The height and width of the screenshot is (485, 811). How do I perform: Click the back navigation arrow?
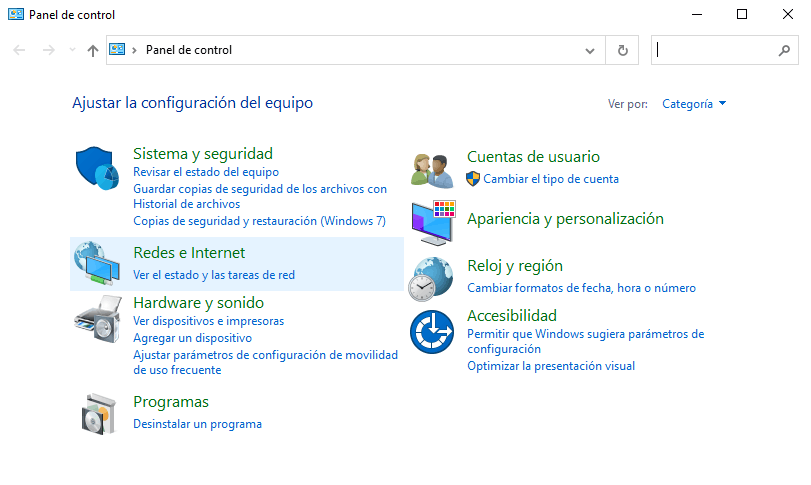19,50
